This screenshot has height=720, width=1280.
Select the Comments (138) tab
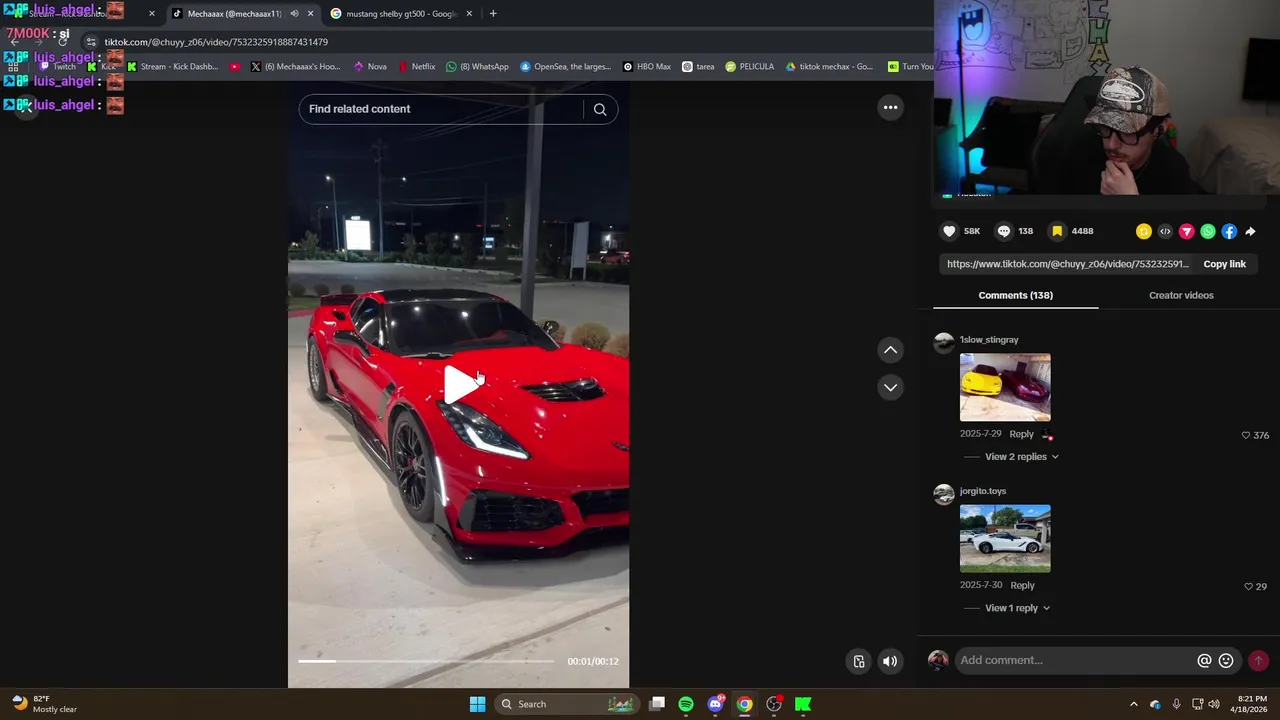coord(1015,295)
